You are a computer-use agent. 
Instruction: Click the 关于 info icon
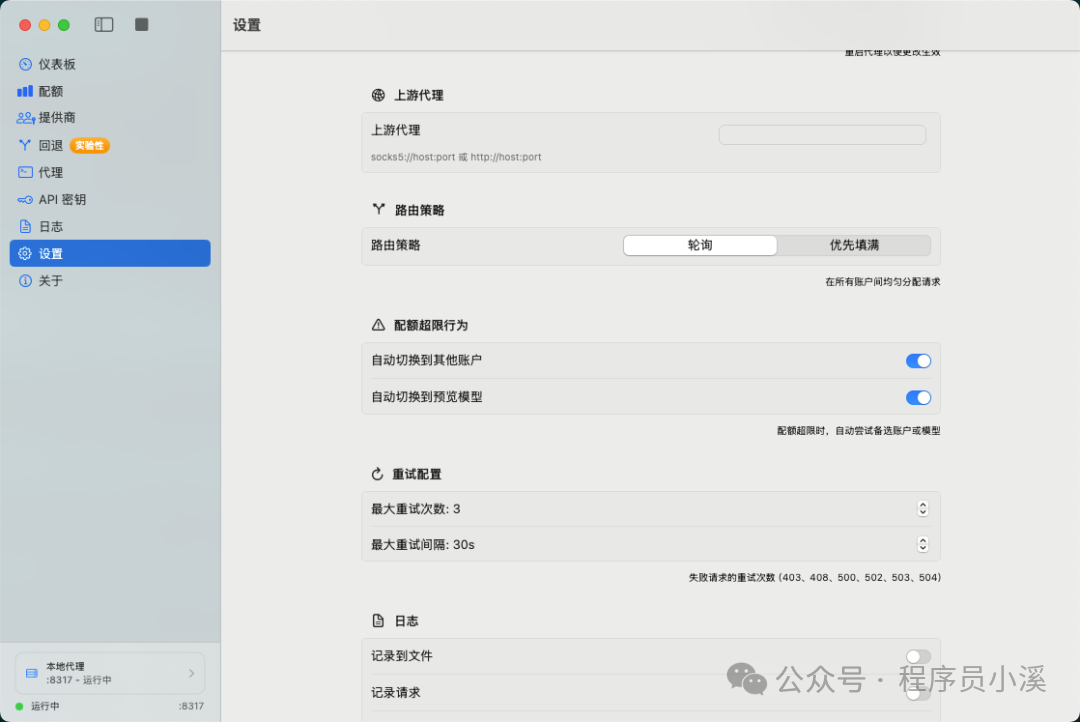click(25, 280)
